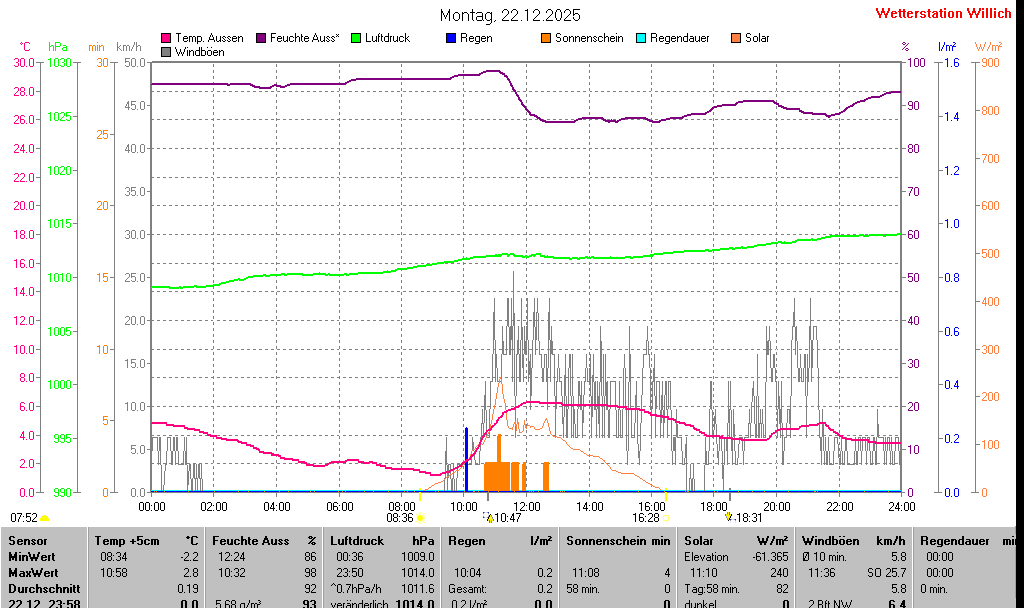Select the Windböen km/h table header
Viewport: 1024px width, 608px height.
853,540
